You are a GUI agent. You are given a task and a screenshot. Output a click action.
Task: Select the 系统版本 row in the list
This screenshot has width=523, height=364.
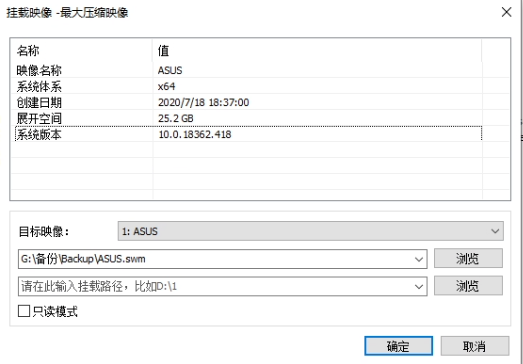(x=248, y=134)
